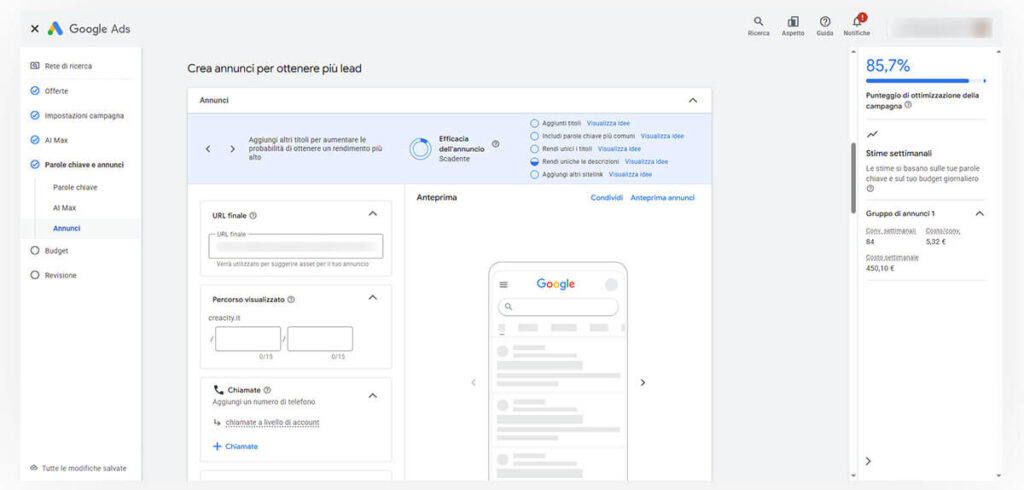Click the checkmark icon beside AI Max step
The height and width of the screenshot is (490, 1024).
tap(35, 140)
